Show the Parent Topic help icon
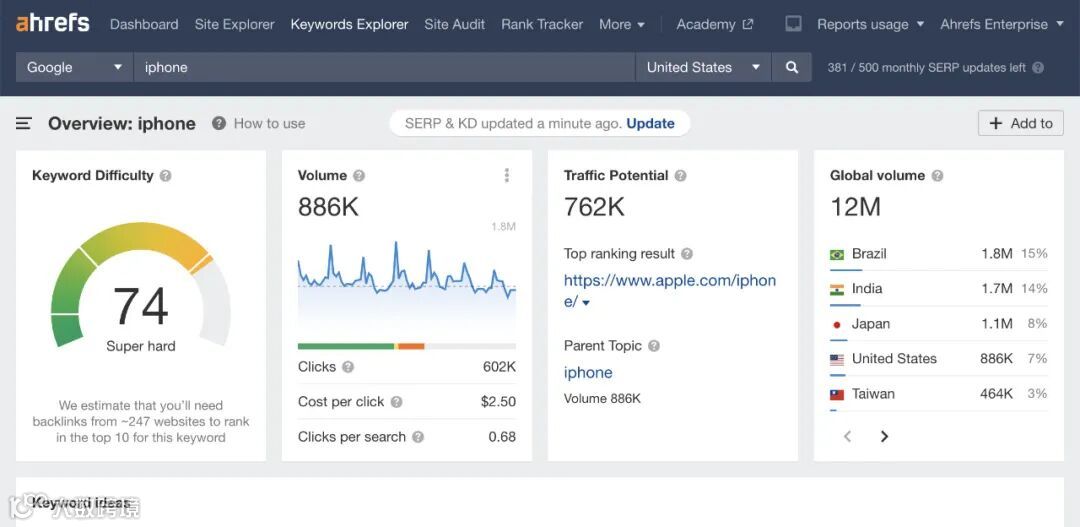Screen dimensions: 1080x527 coord(654,346)
